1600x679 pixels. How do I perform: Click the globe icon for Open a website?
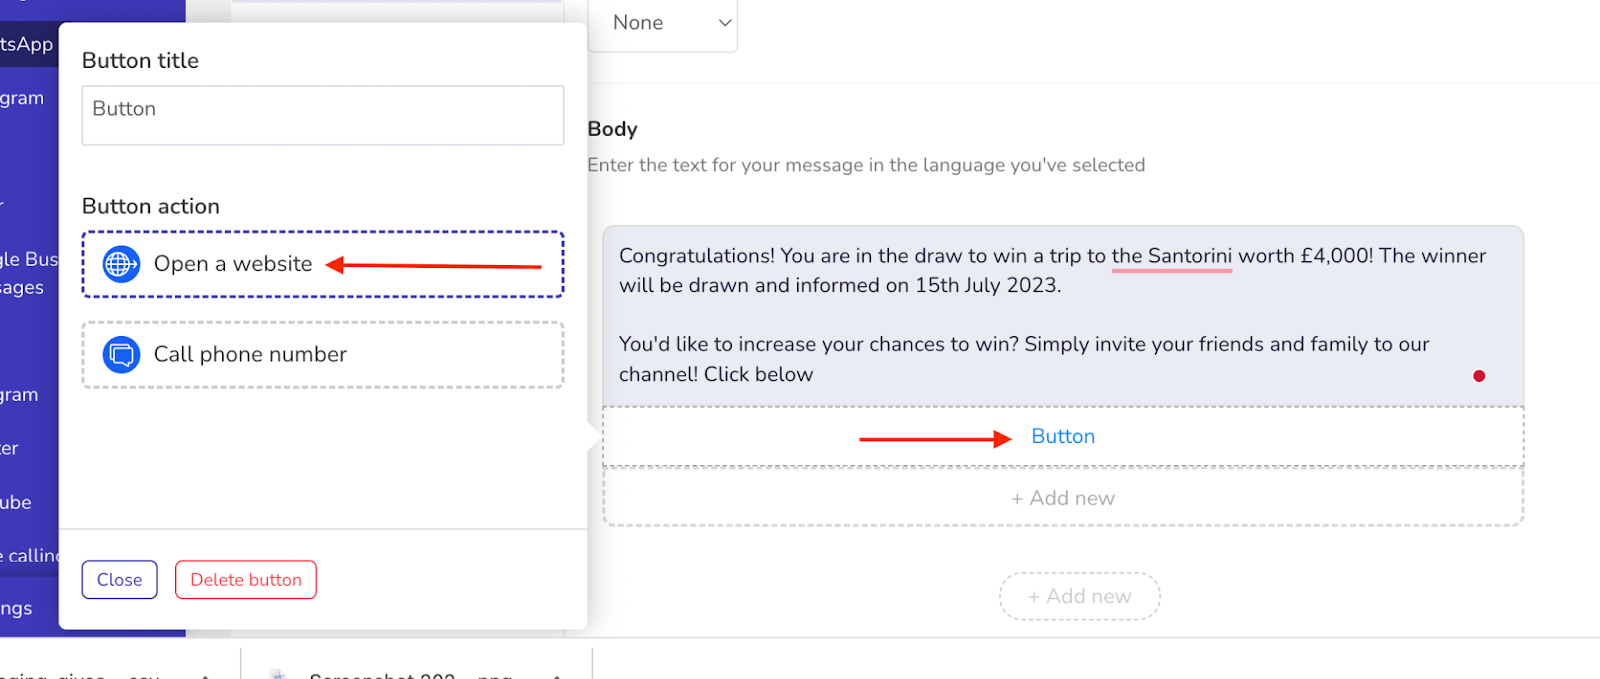(121, 264)
